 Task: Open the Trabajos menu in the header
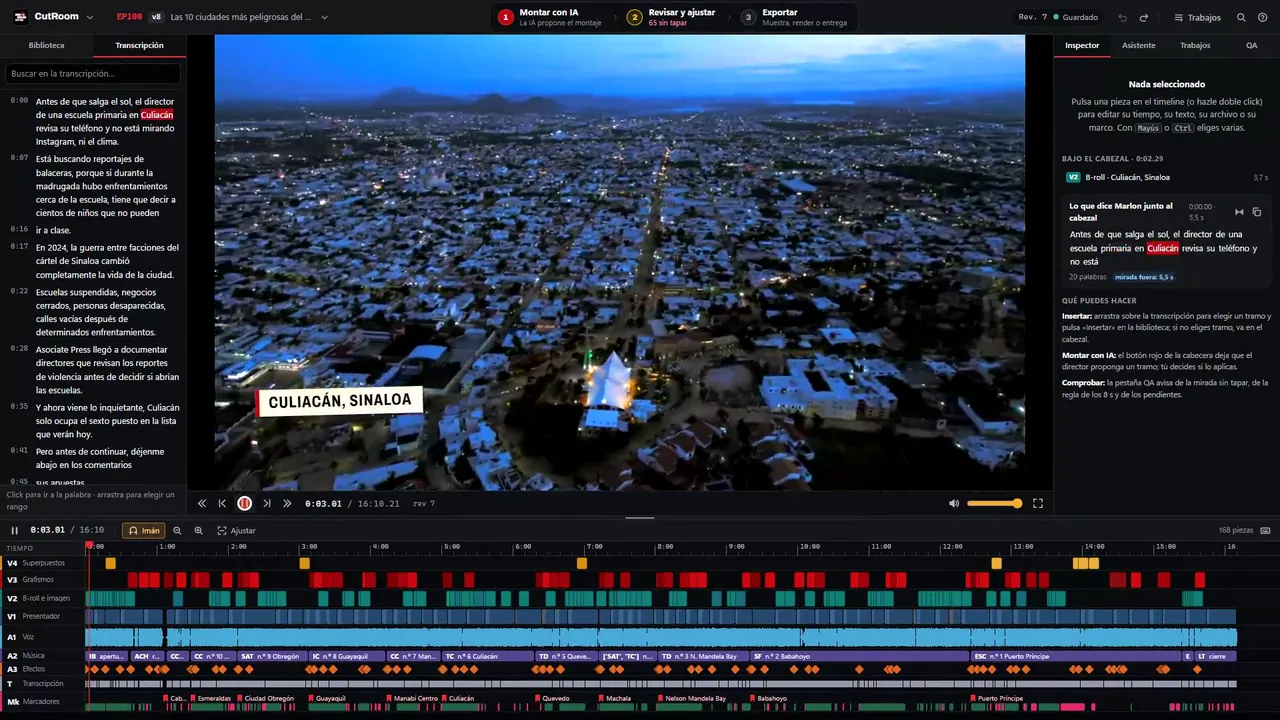1198,17
